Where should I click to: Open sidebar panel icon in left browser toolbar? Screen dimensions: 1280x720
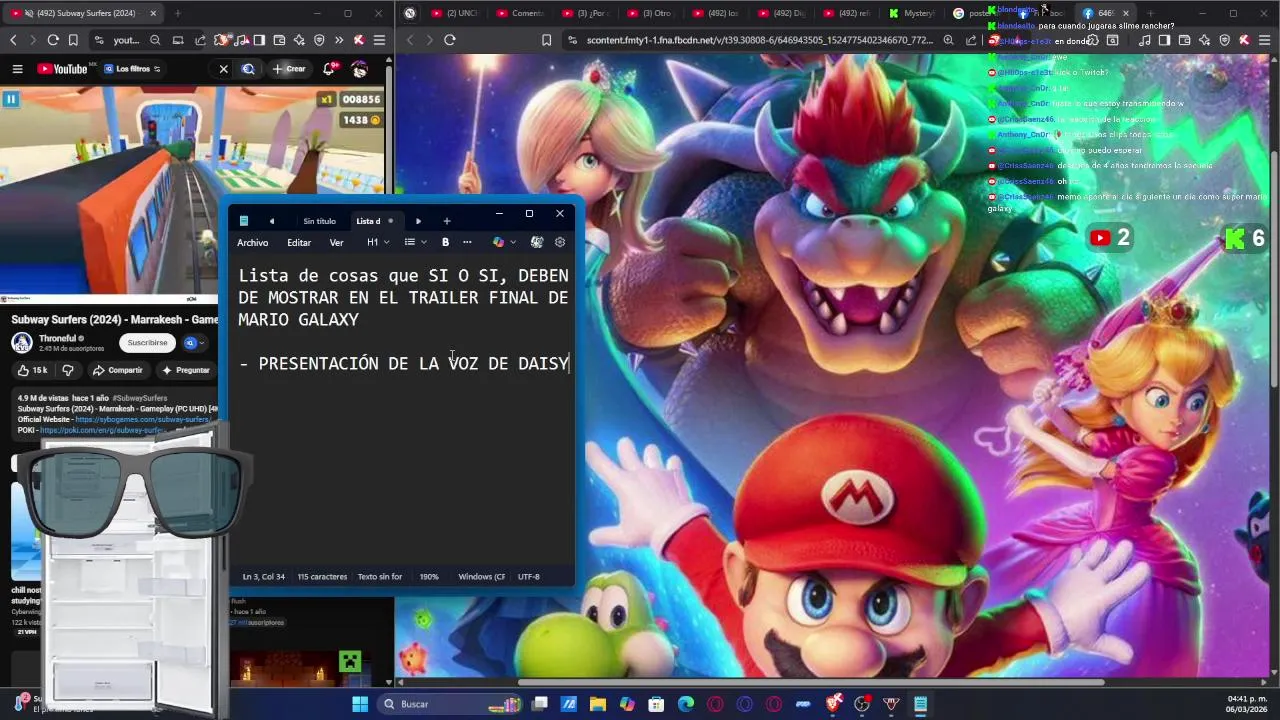[259, 40]
